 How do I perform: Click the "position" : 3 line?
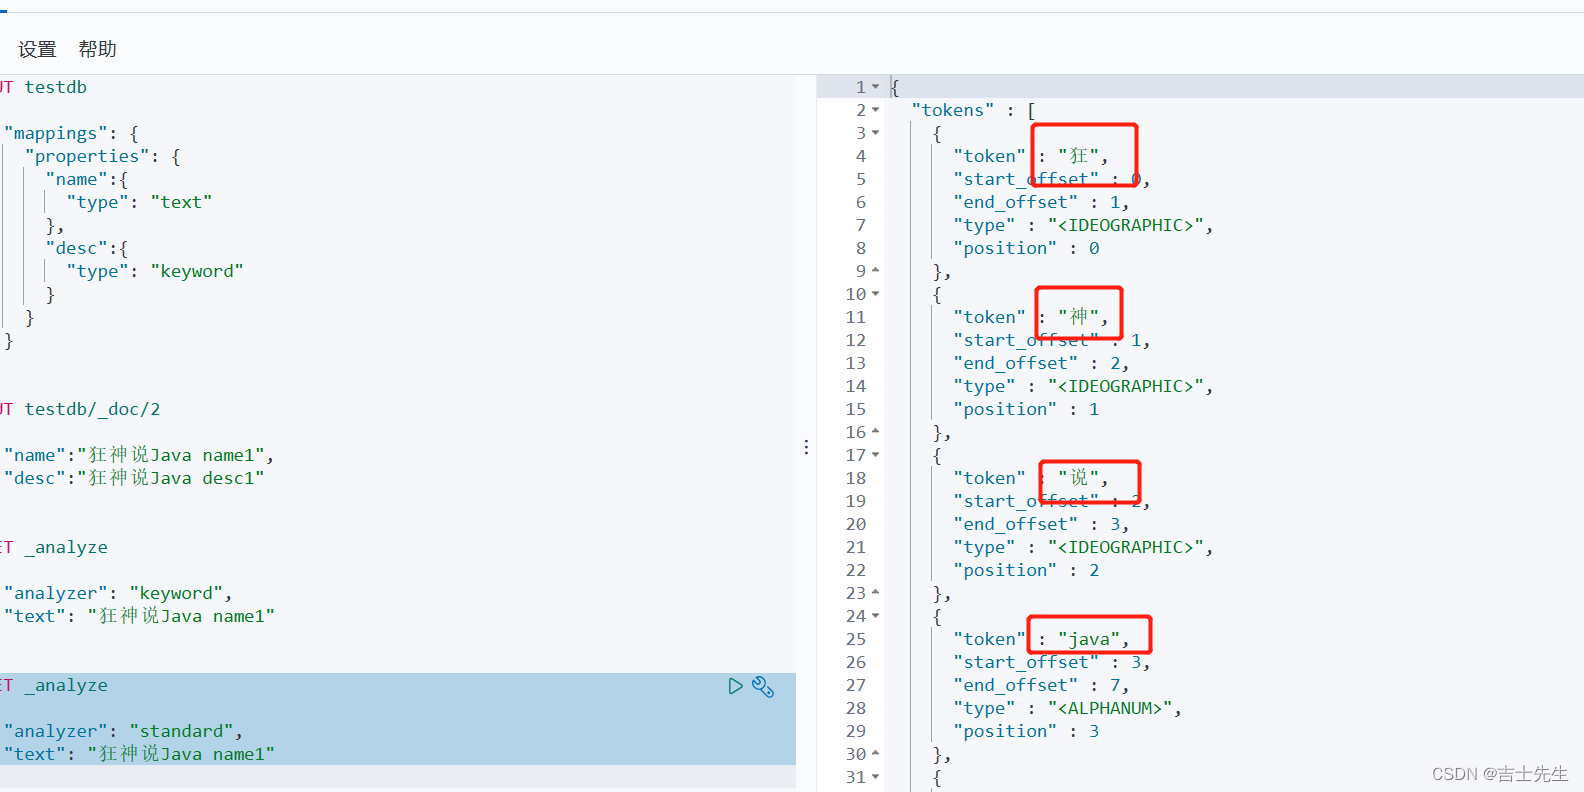[x=1026, y=731]
